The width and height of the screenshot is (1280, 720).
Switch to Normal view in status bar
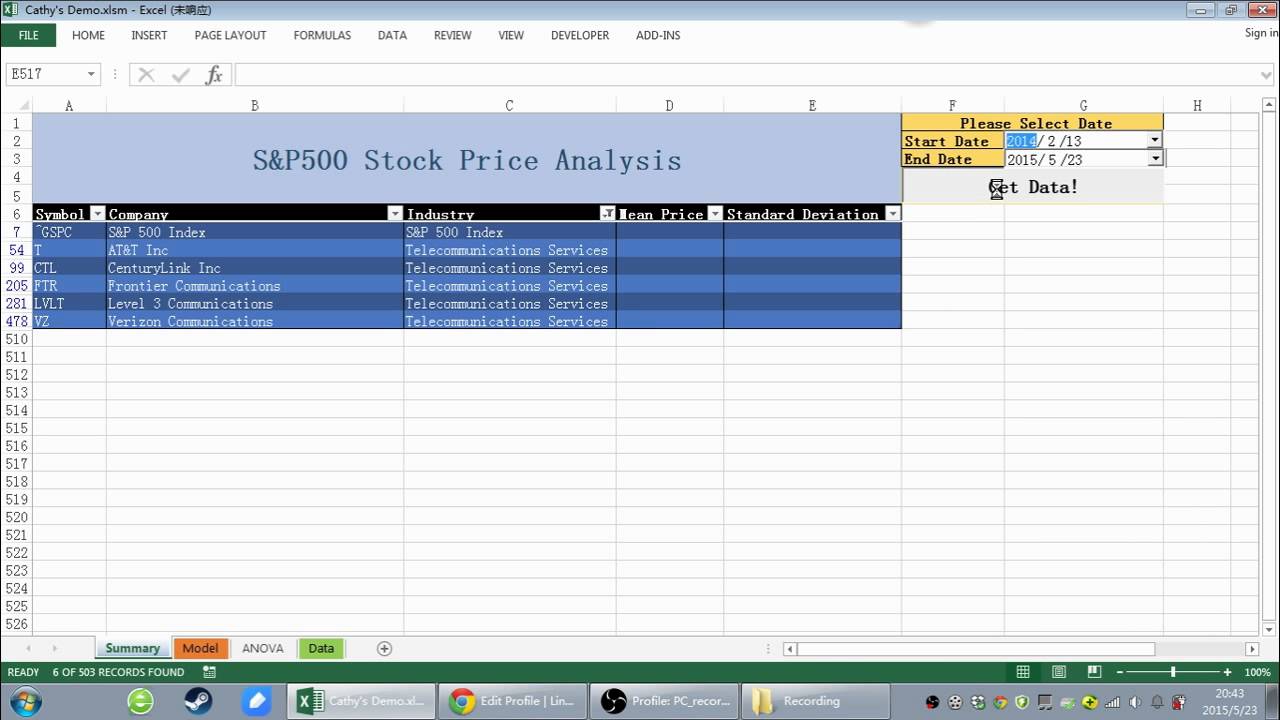(x=1023, y=672)
